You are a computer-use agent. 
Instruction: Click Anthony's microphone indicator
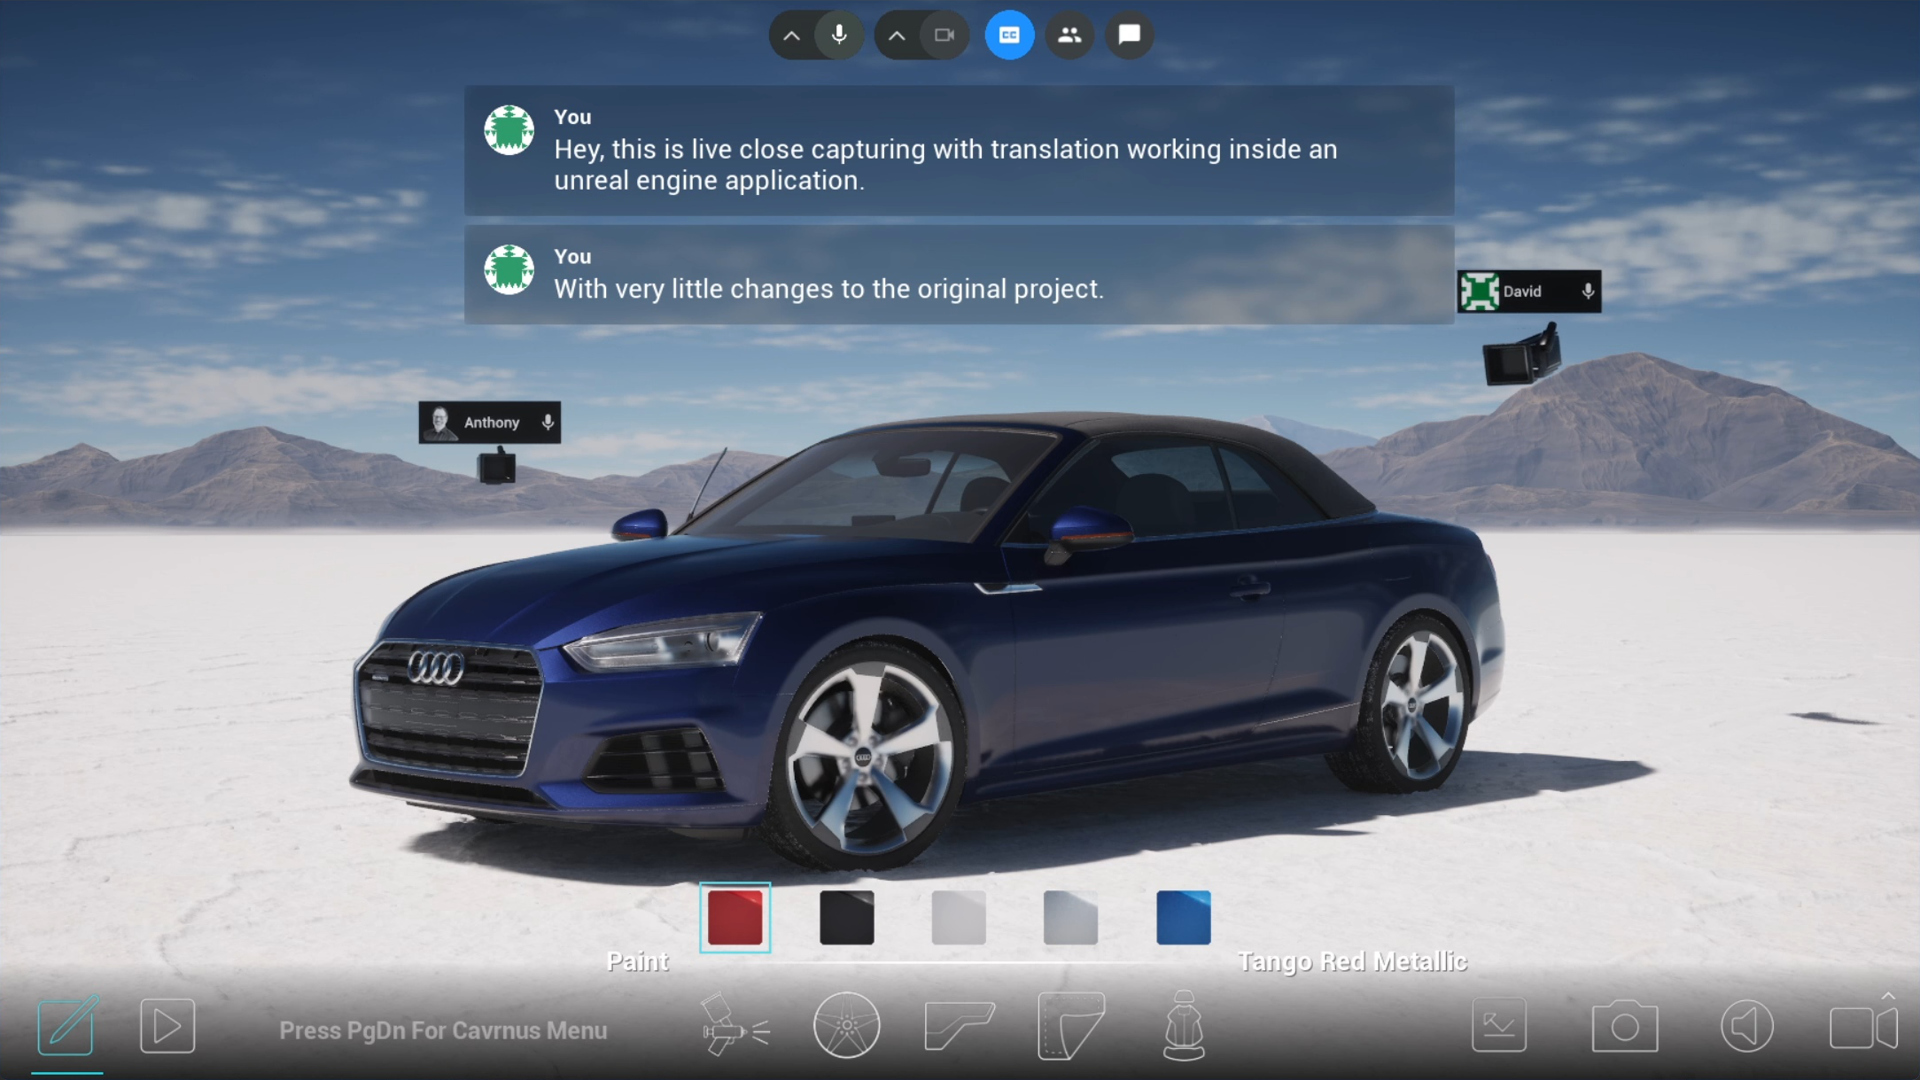pos(548,423)
